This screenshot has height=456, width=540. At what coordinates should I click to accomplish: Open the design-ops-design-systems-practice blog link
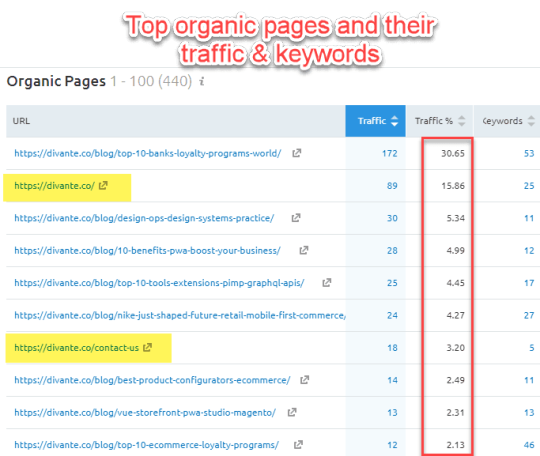(144, 218)
